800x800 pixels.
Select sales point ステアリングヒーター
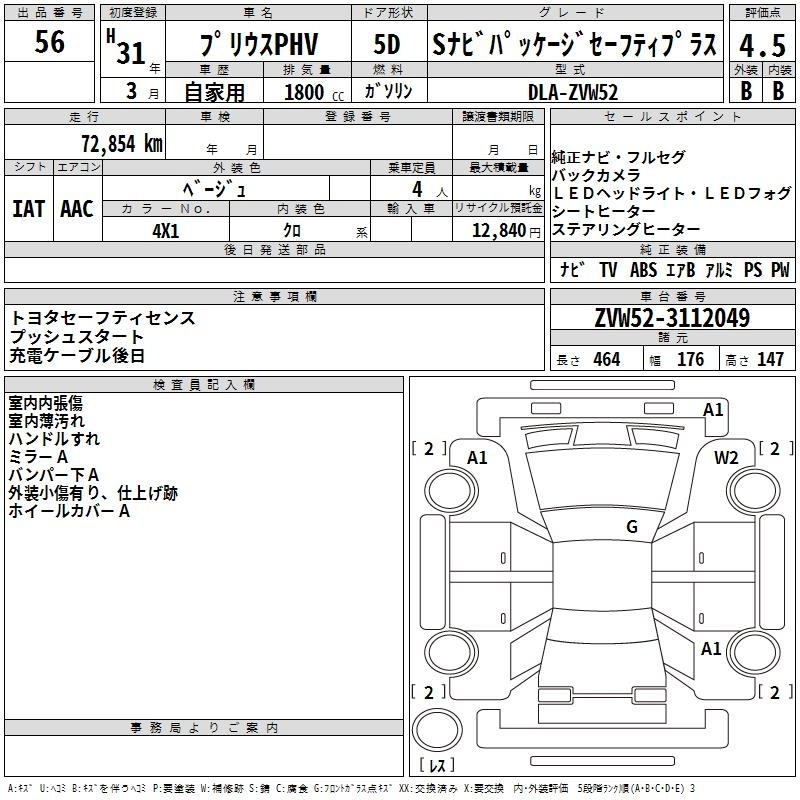pos(626,229)
